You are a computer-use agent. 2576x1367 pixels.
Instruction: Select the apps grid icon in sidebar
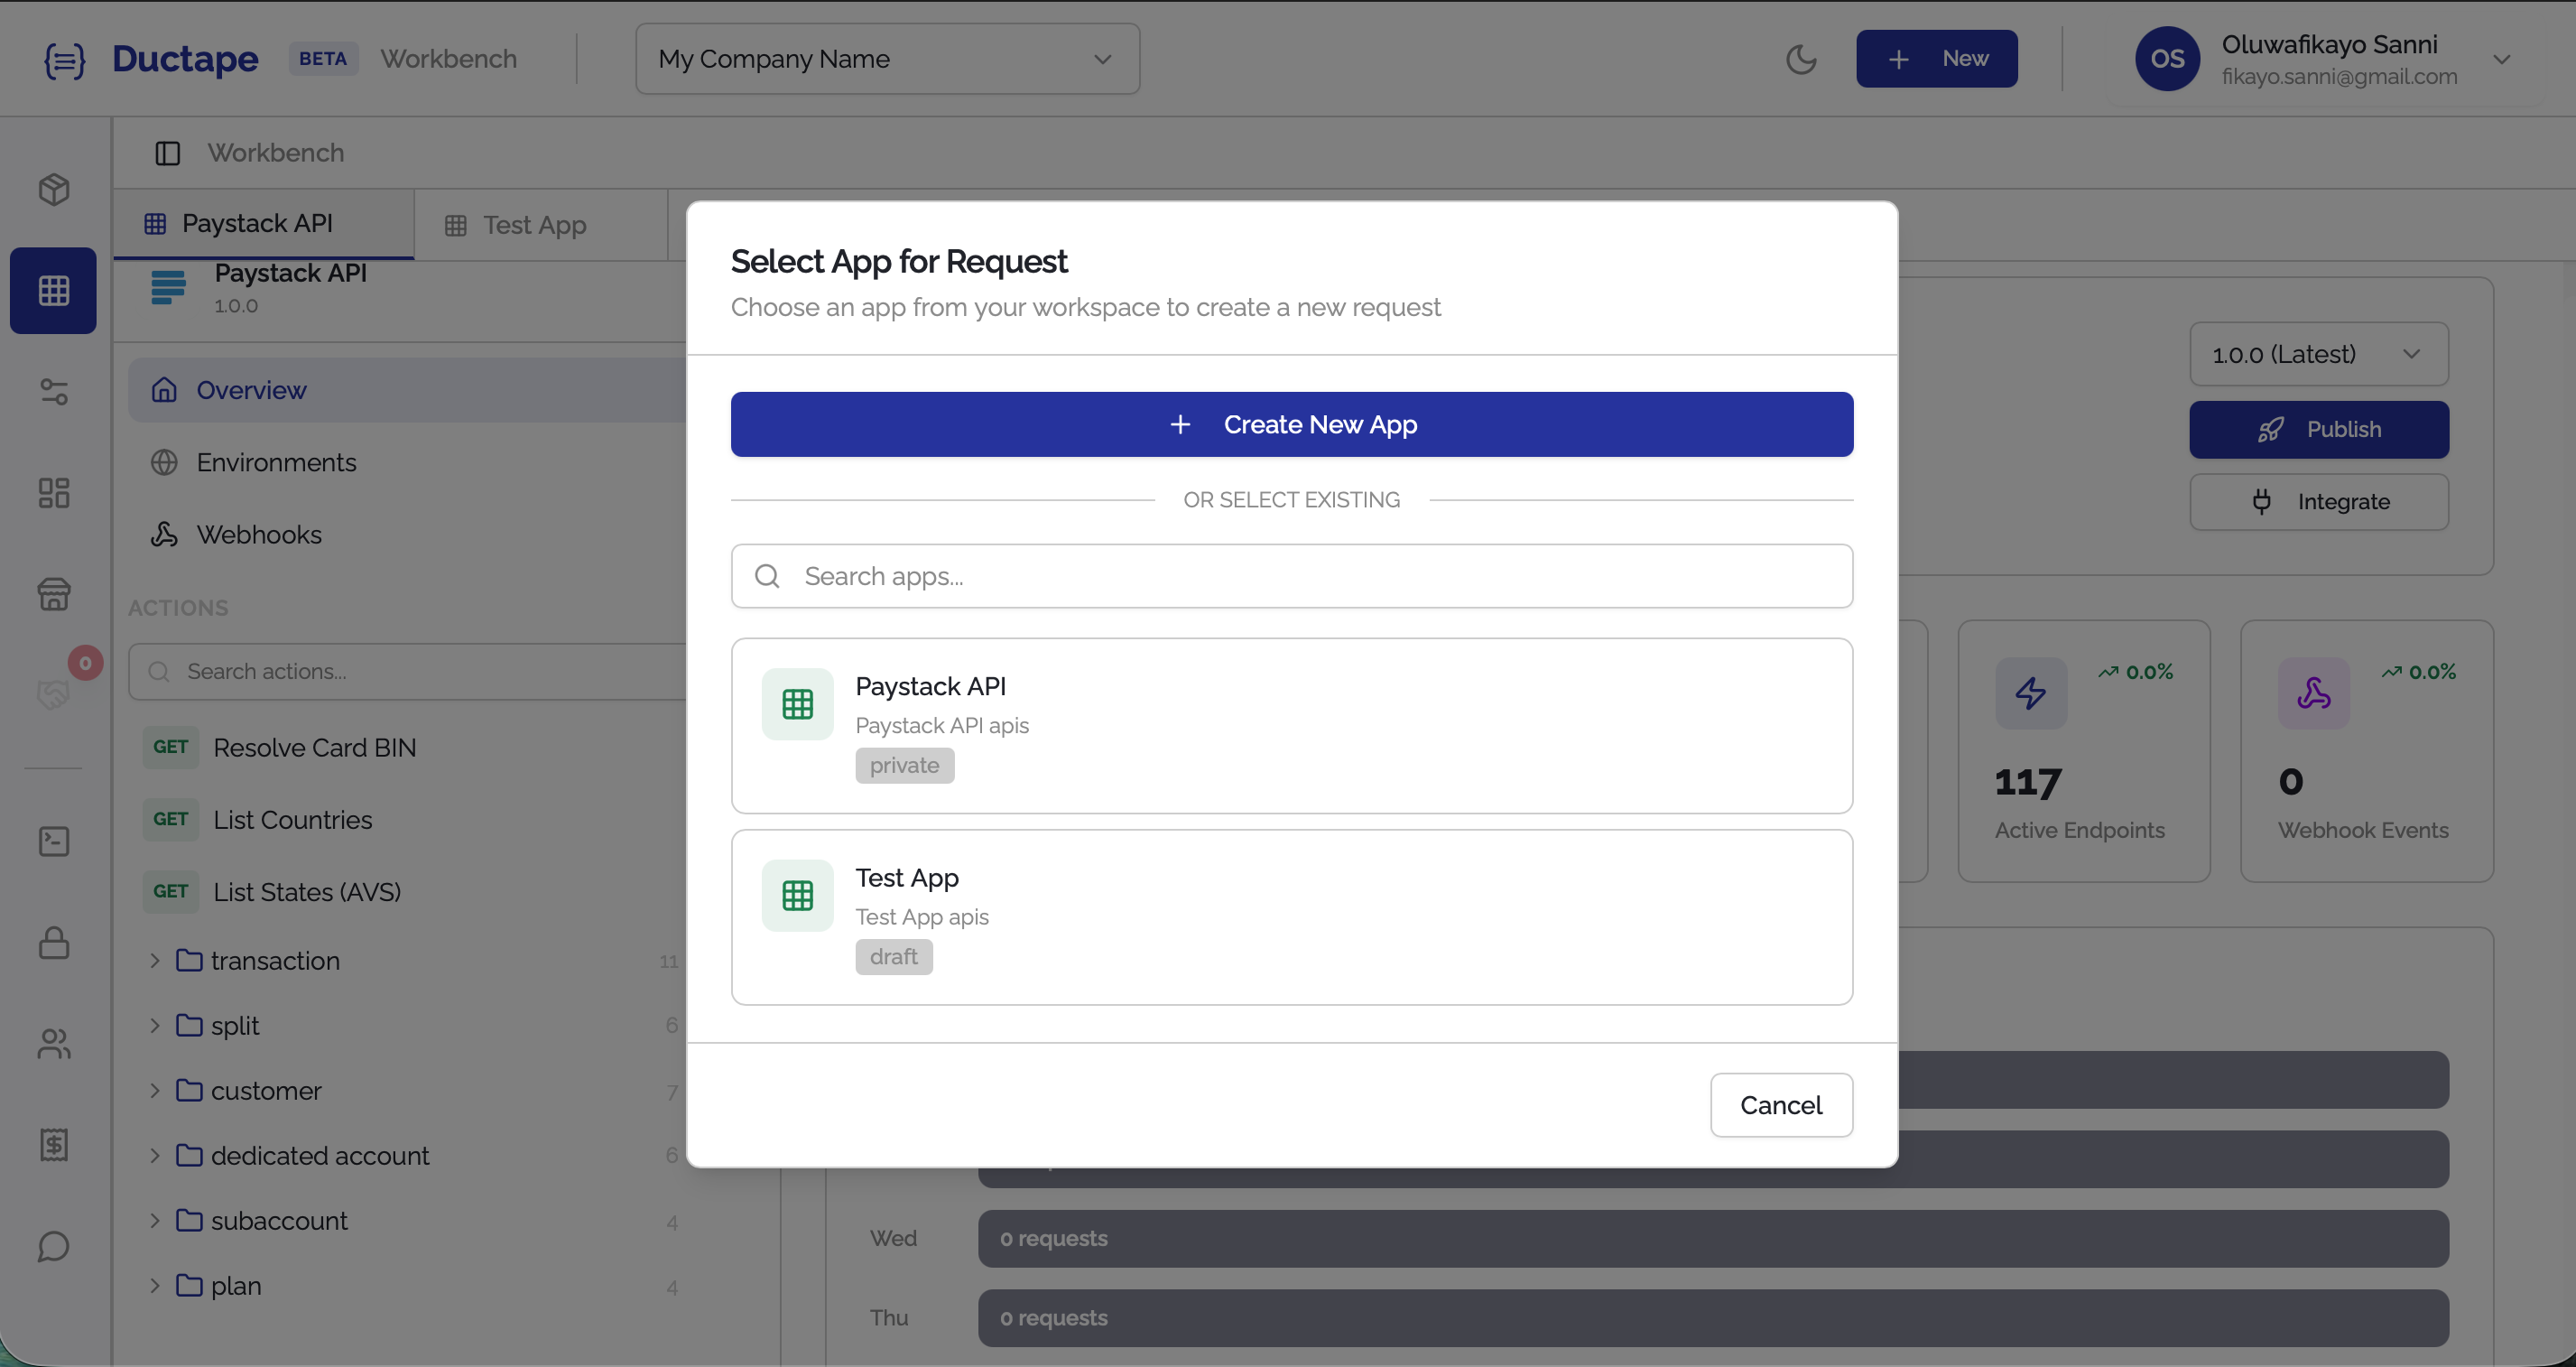(52, 290)
